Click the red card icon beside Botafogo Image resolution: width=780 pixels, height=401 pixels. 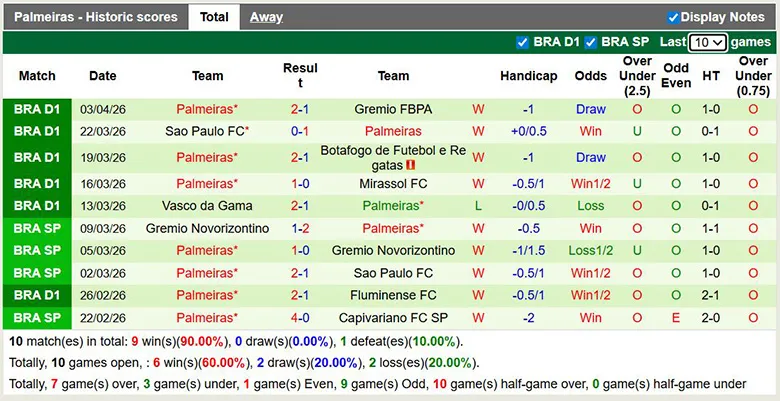point(410,165)
